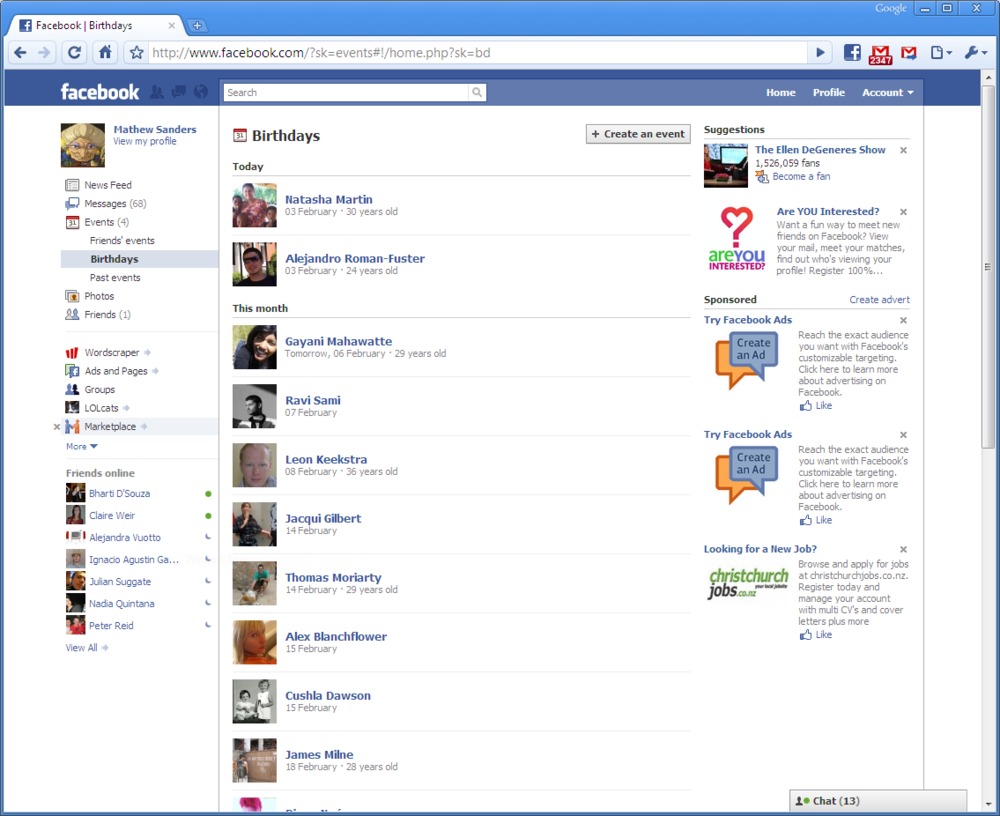Reload the page with refresh icon

pos(75,53)
